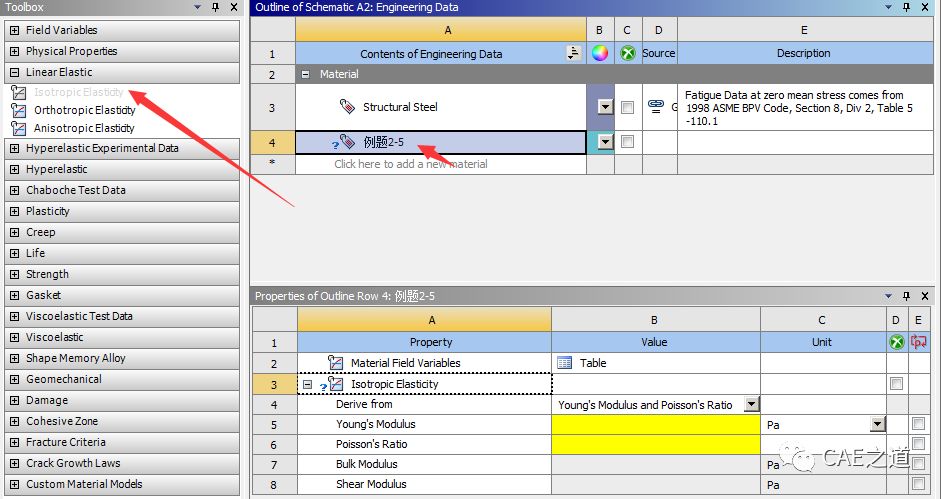This screenshot has height=499, width=941.
Task: Toggle the Structural Steel column C checkbox
Action: [628, 107]
